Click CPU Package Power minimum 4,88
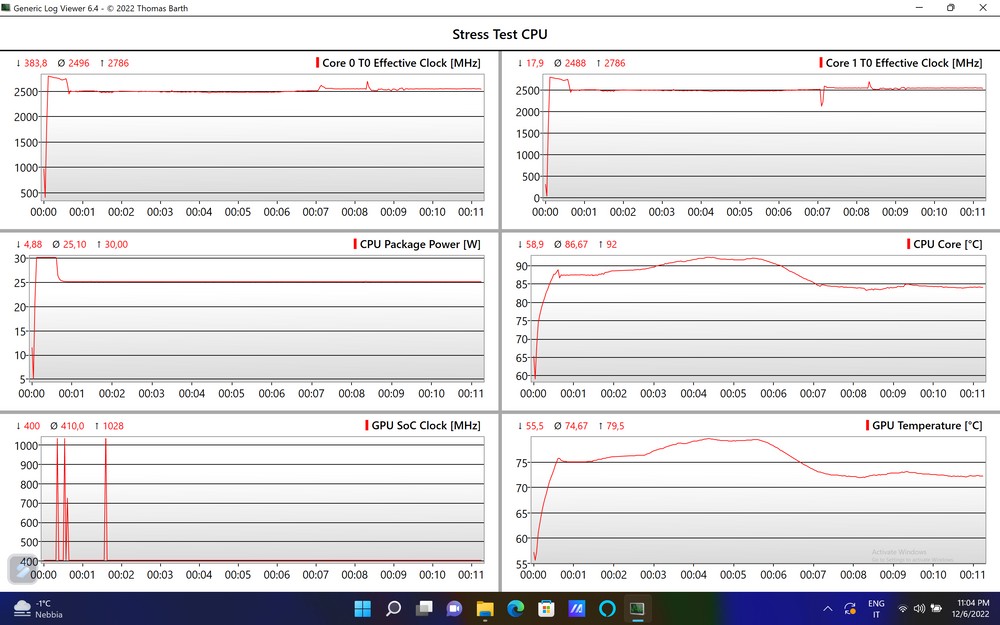This screenshot has width=1000, height=625. click(33, 244)
